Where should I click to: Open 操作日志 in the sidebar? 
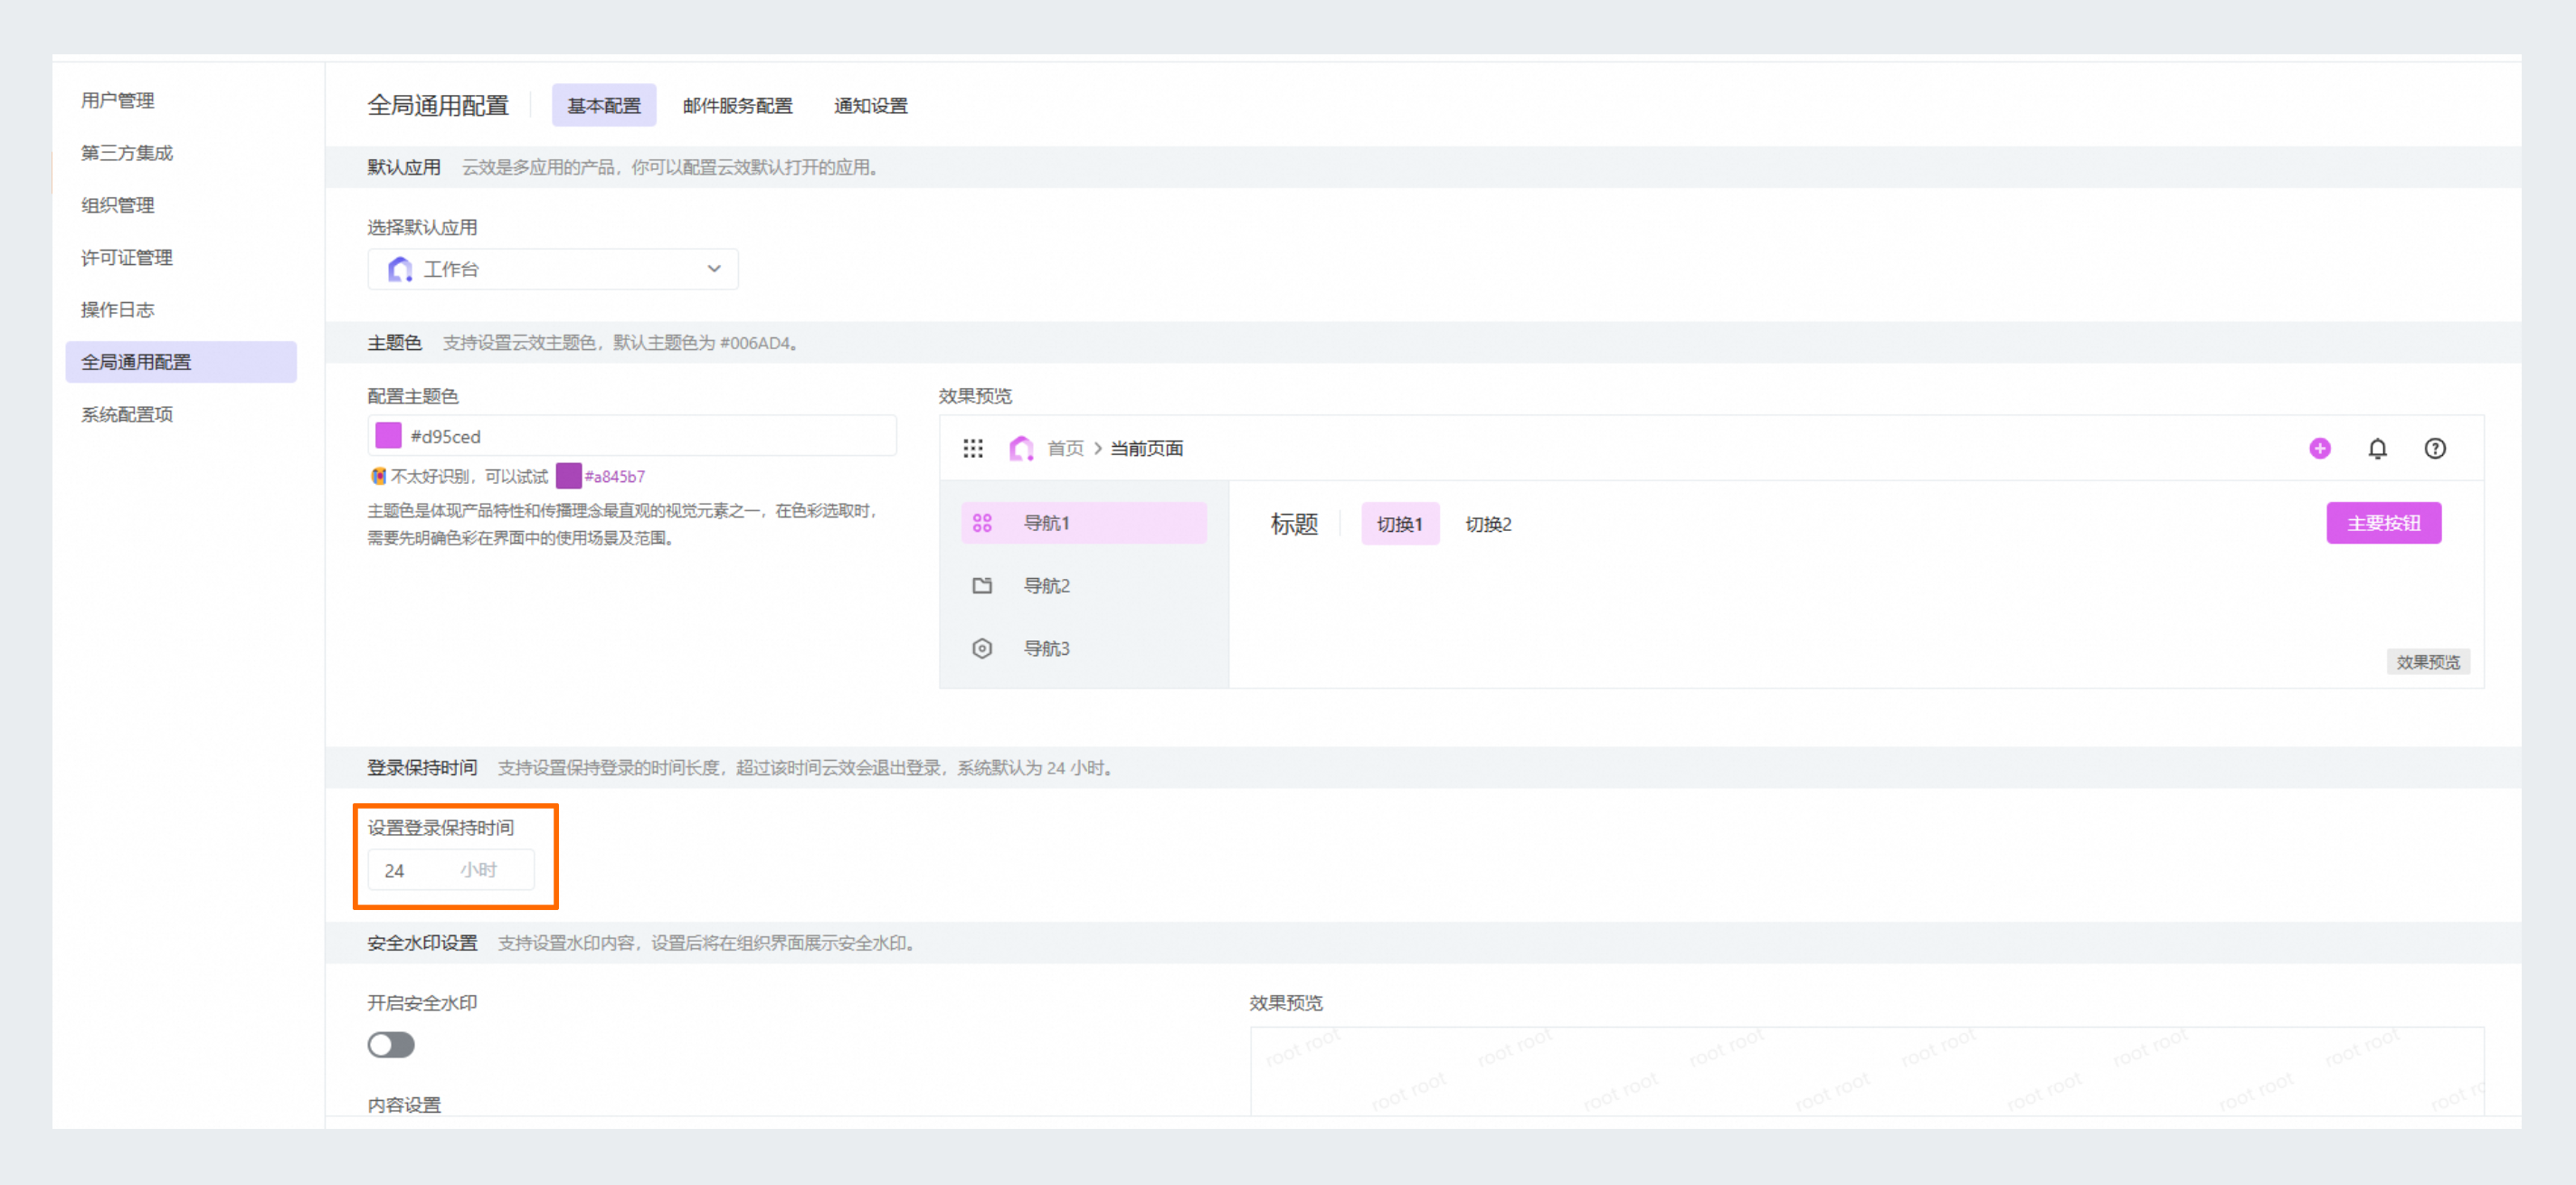click(x=118, y=310)
